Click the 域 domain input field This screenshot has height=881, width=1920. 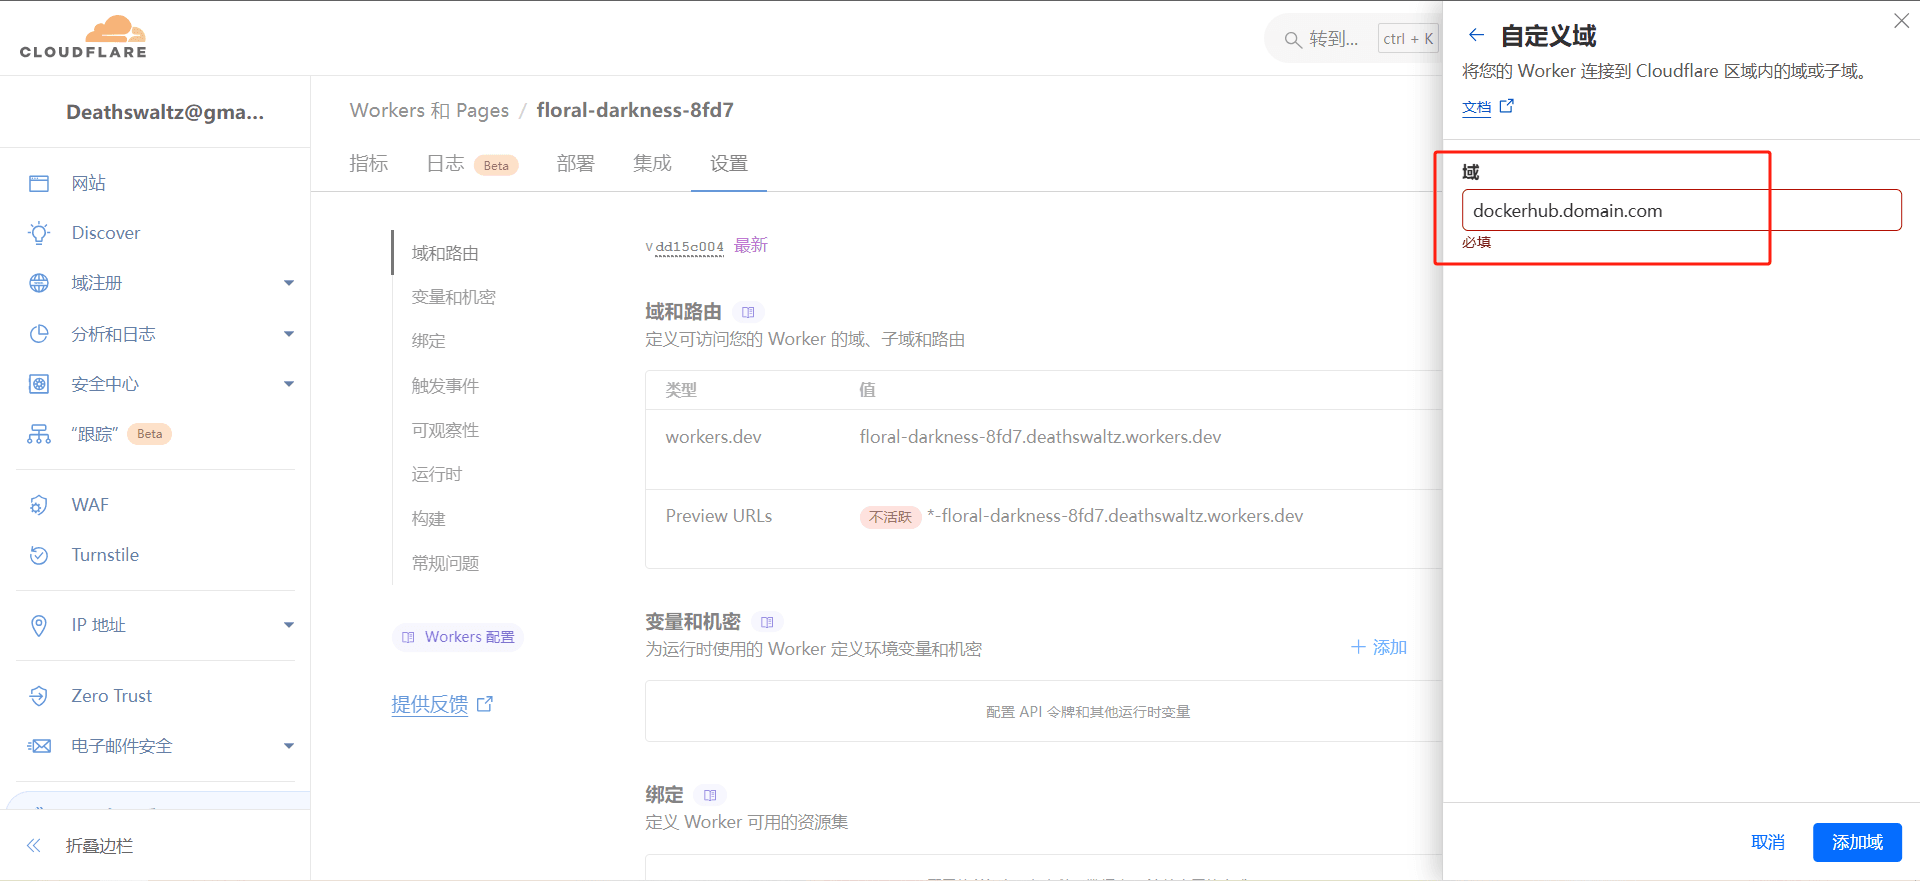coord(1680,211)
